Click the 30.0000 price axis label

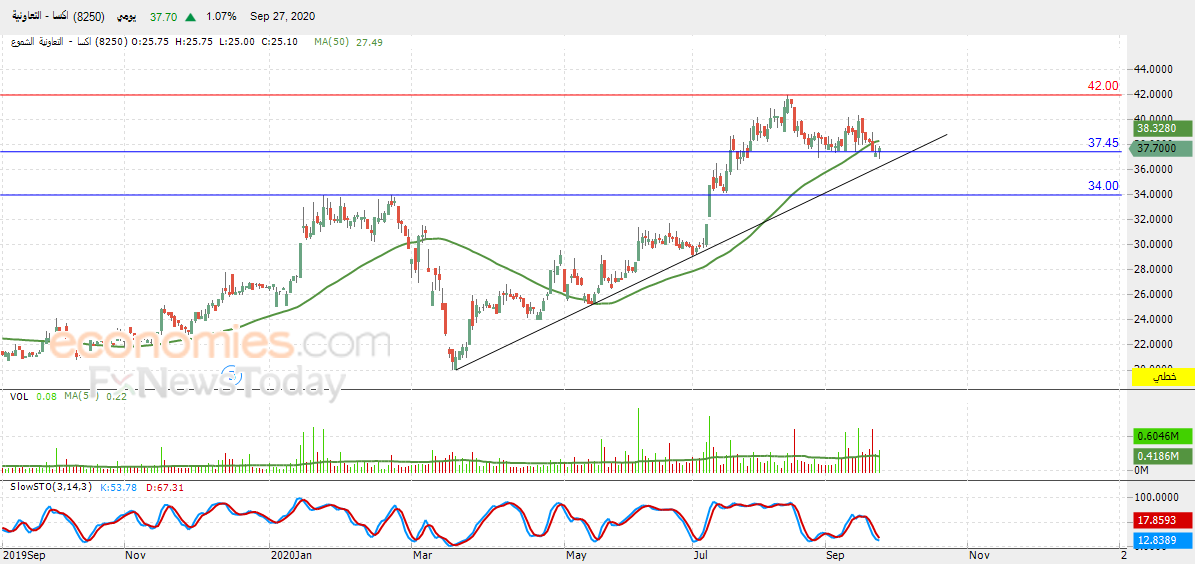click(1155, 244)
